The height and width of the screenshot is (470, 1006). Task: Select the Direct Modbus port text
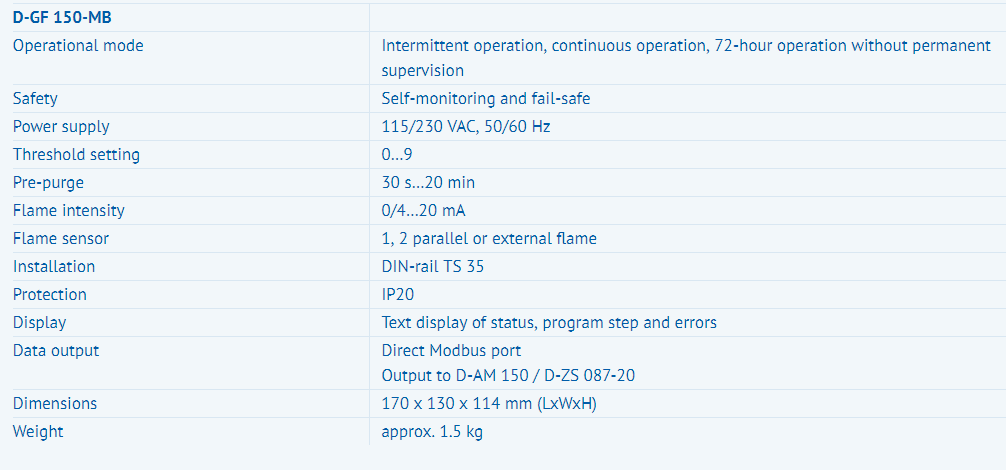(x=451, y=351)
